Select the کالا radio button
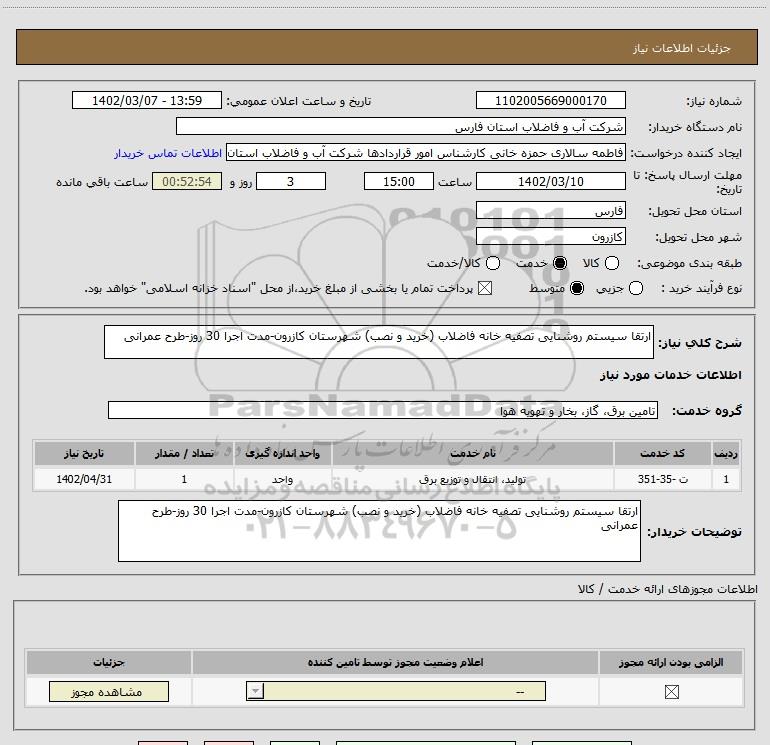This screenshot has width=770, height=745. (611, 263)
